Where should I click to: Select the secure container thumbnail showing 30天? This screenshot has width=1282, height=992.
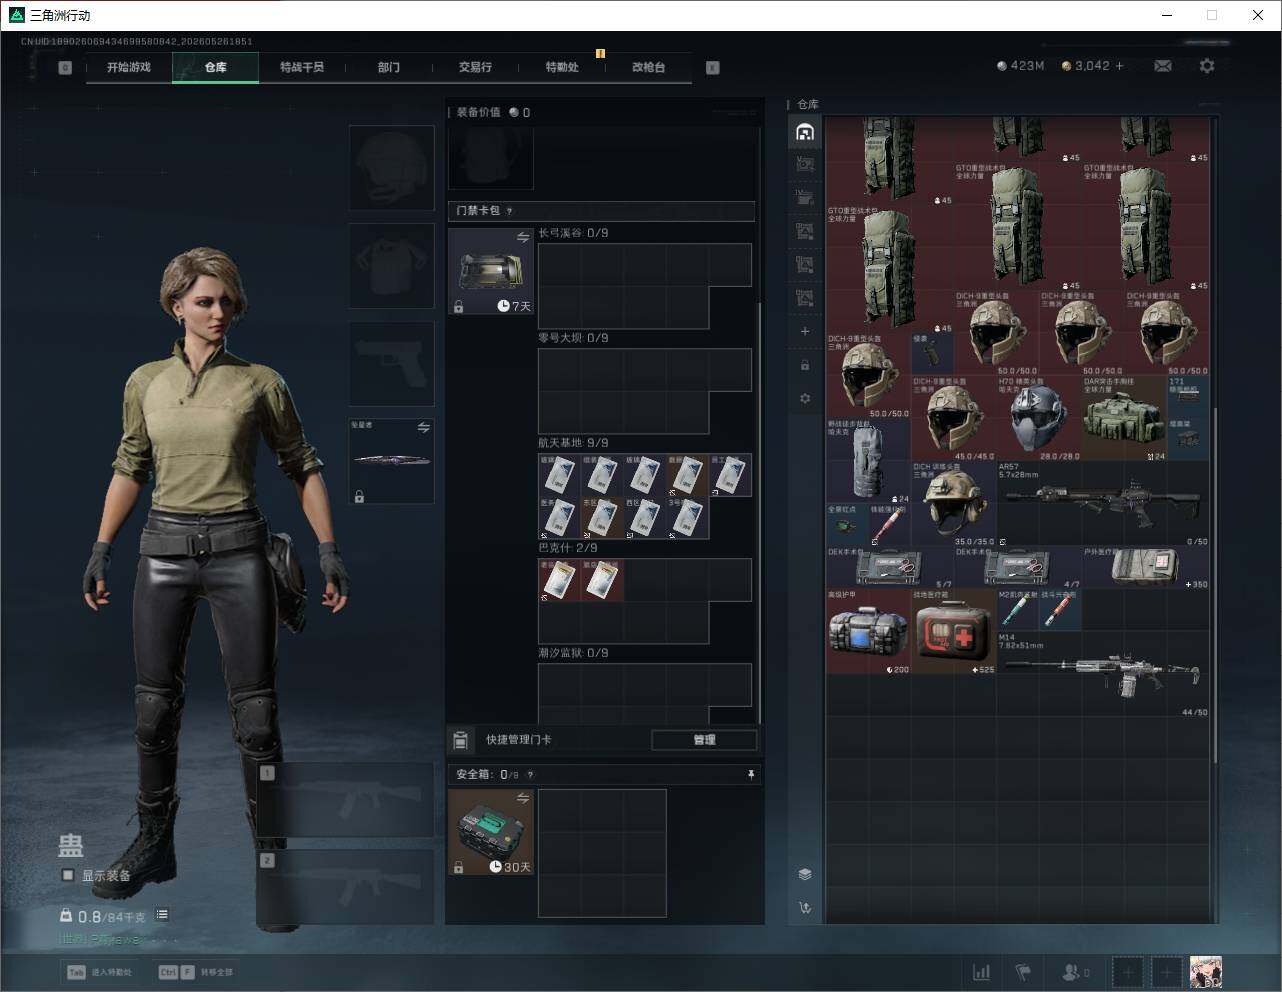pos(491,832)
